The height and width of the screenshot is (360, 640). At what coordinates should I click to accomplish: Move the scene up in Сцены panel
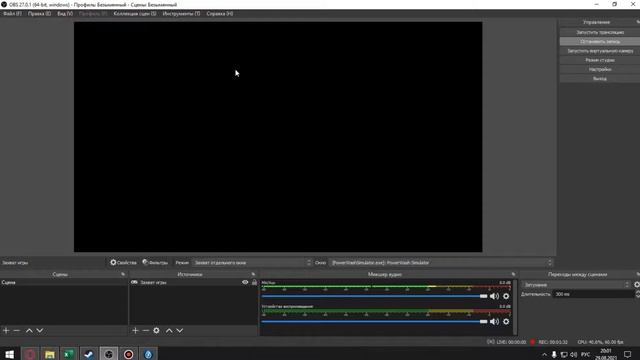pos(29,330)
